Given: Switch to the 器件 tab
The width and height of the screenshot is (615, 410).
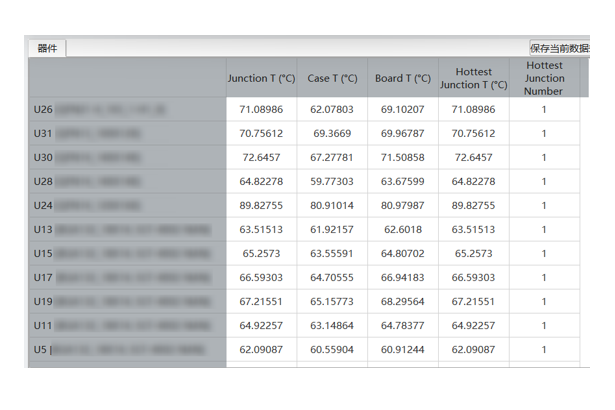Looking at the screenshot, I should coord(47,48).
